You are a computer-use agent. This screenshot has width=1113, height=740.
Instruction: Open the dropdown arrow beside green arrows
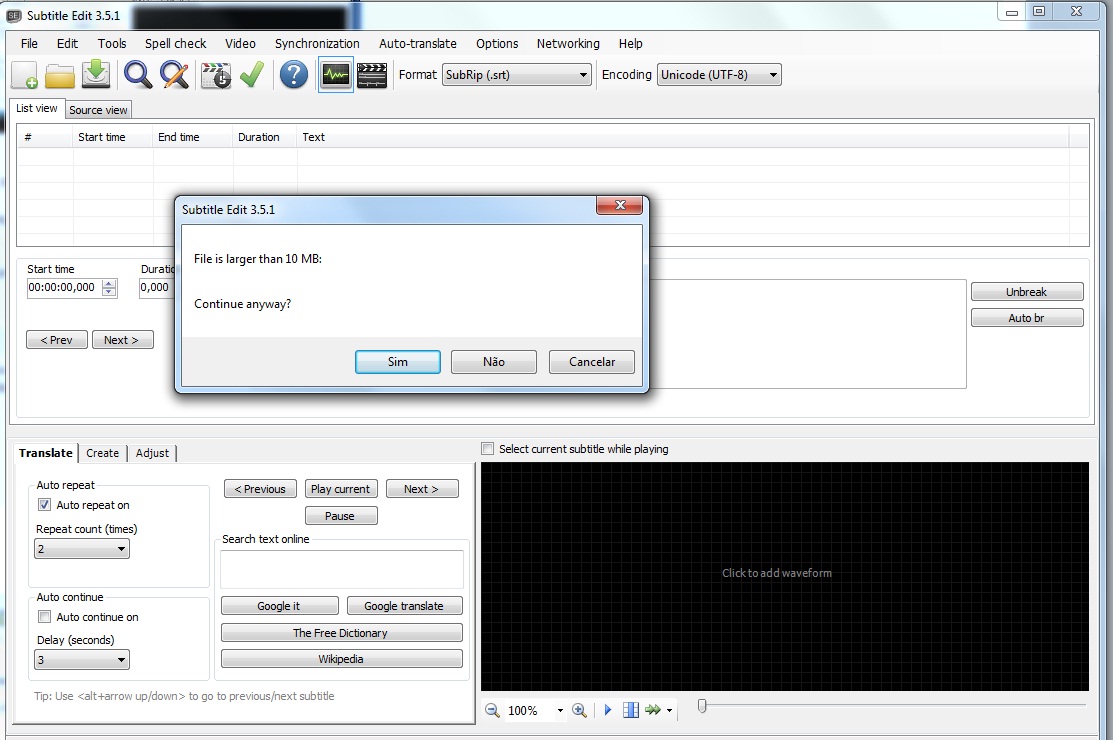tap(669, 710)
